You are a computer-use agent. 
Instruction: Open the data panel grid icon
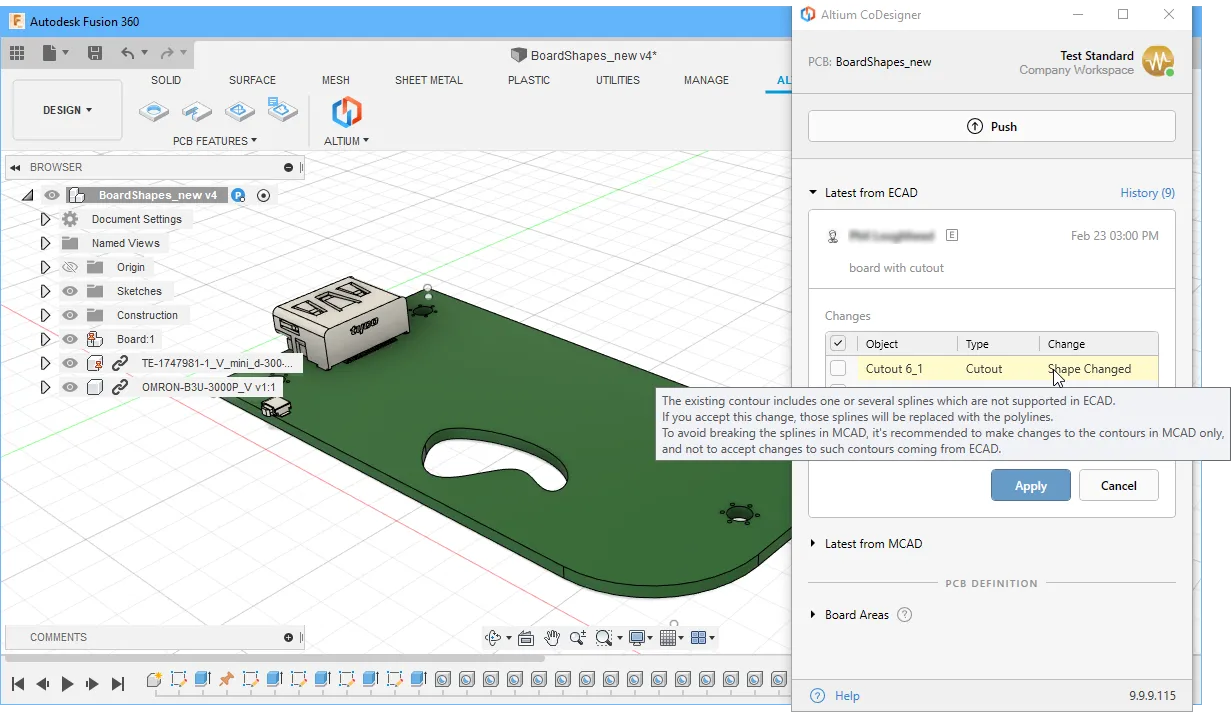pos(17,53)
